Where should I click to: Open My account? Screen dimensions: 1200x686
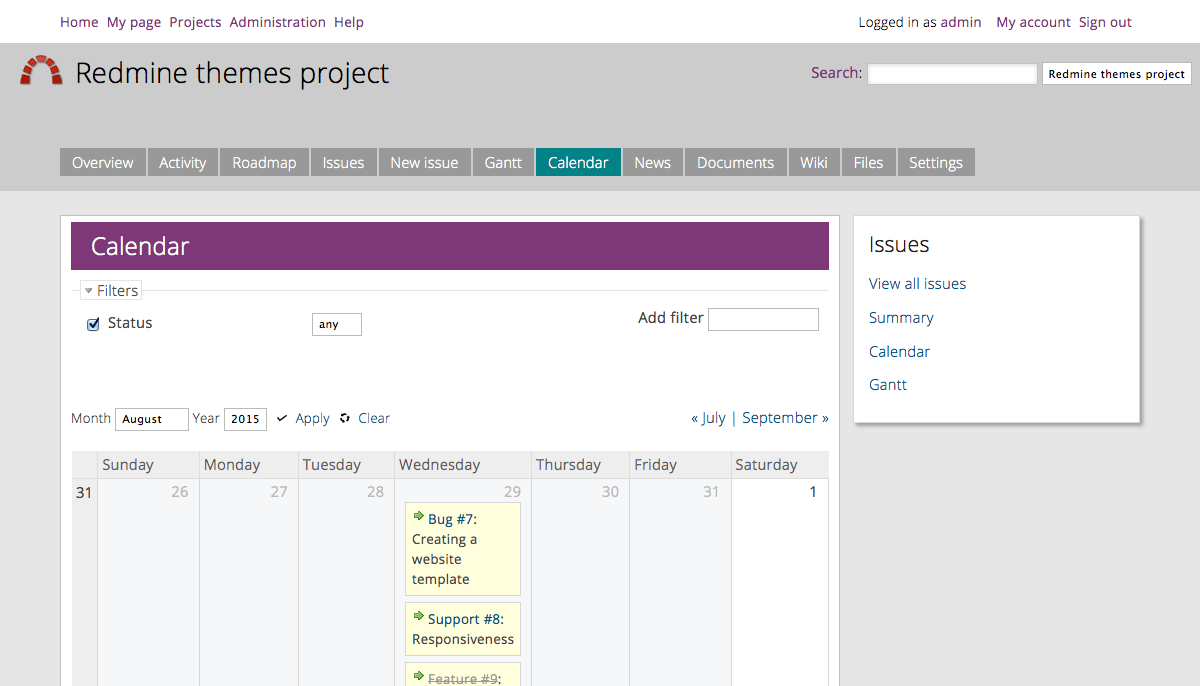[1033, 22]
